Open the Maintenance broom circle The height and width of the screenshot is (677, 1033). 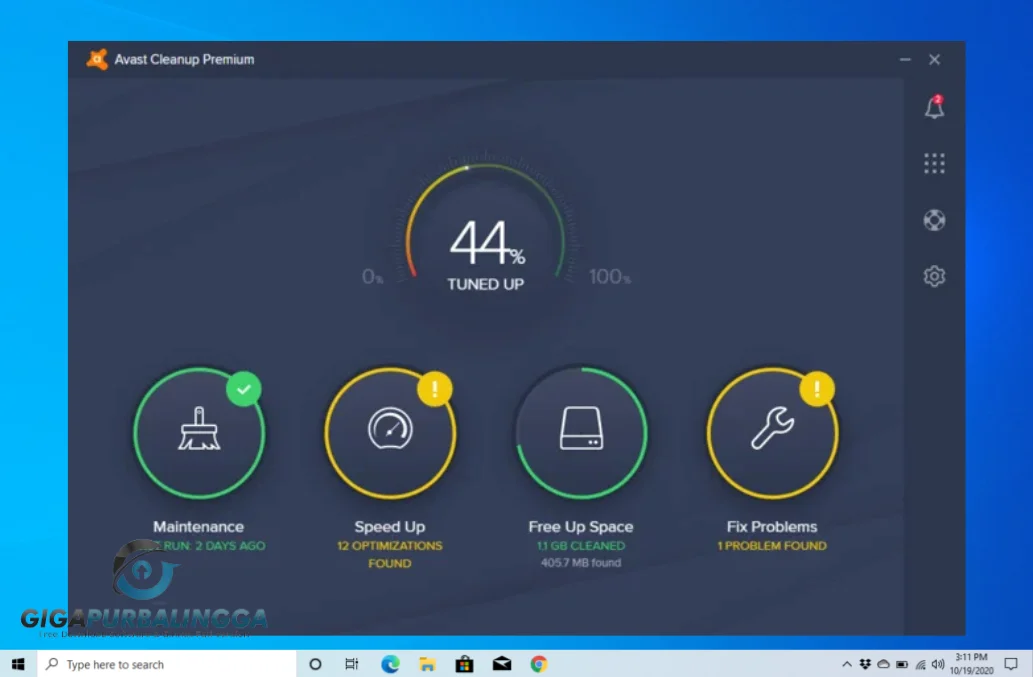tap(199, 433)
